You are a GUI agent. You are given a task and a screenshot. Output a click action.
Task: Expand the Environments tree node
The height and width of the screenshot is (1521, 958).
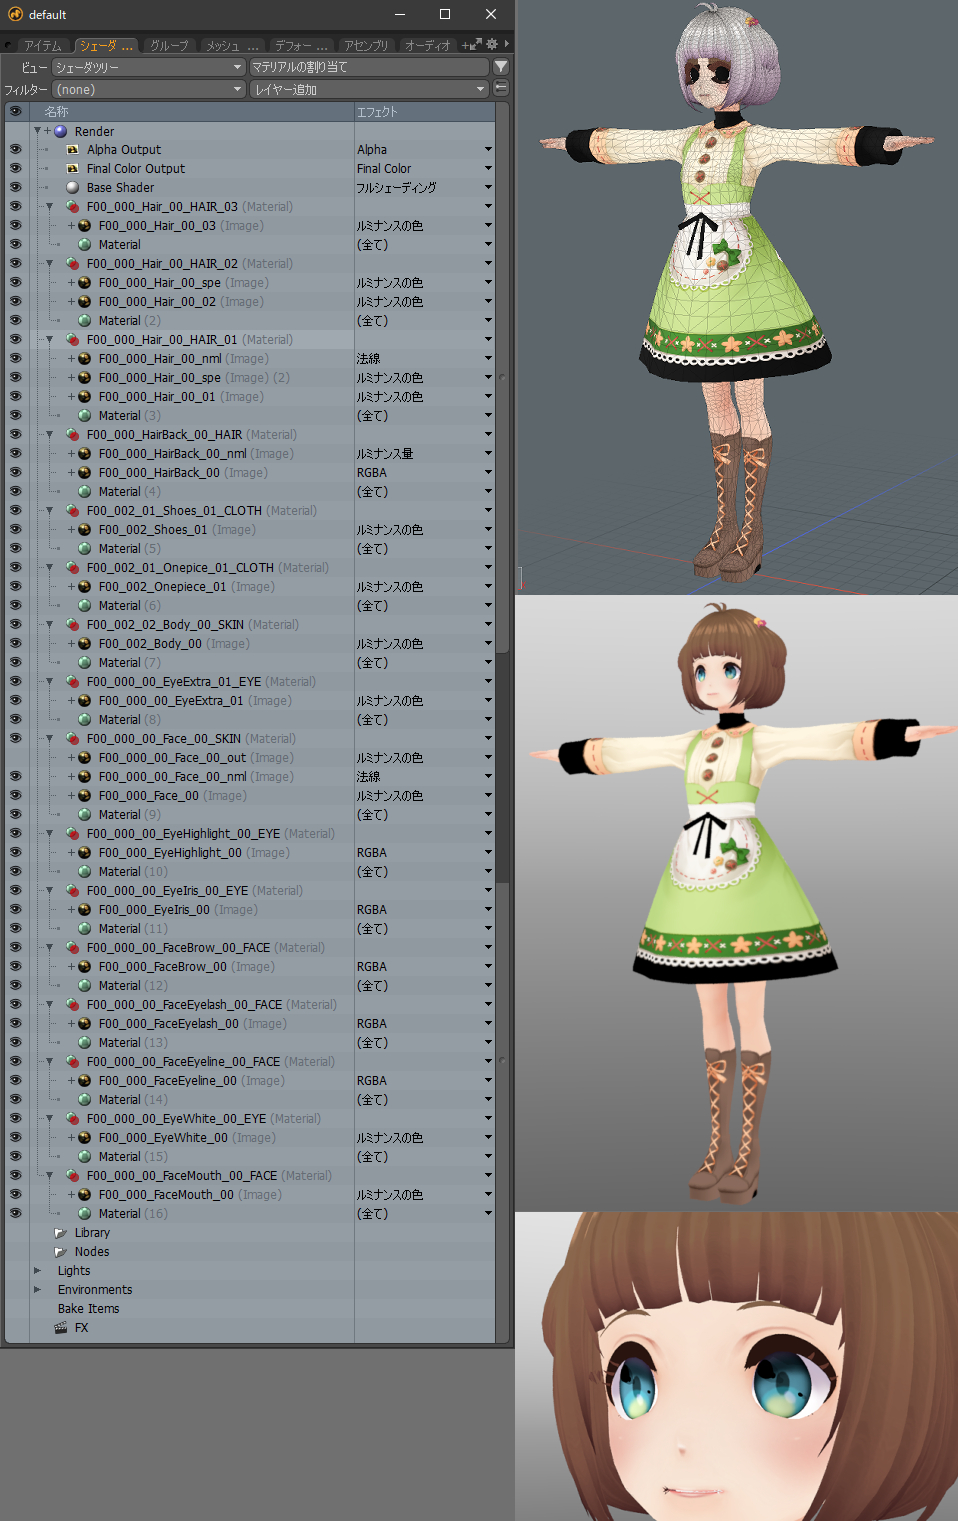38,1290
